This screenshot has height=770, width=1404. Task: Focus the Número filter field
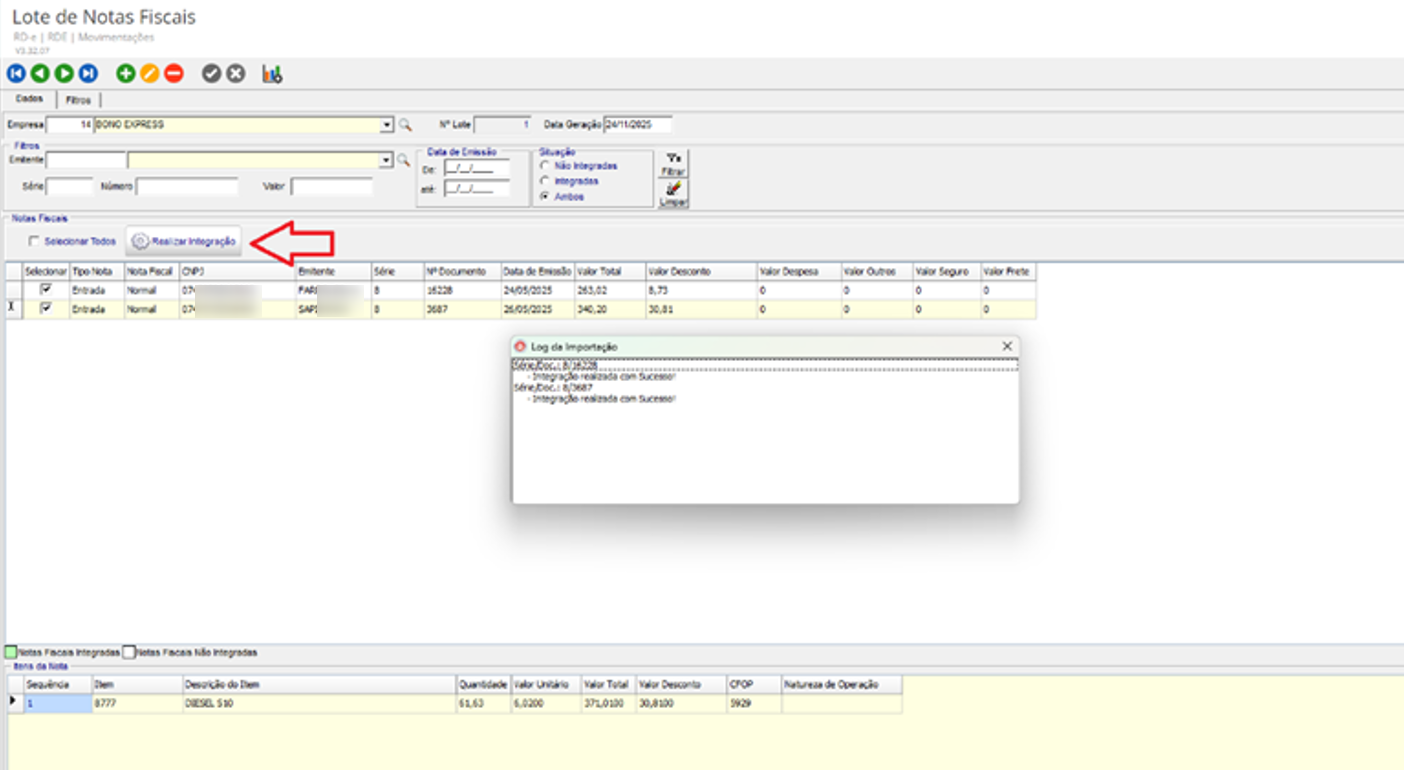(187, 186)
